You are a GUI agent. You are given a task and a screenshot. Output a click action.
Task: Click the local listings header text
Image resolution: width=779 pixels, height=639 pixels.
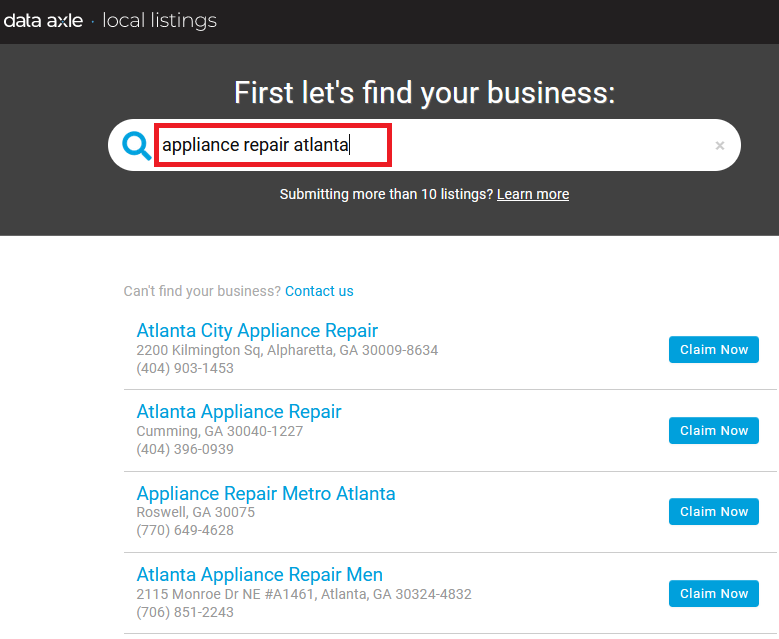[159, 21]
